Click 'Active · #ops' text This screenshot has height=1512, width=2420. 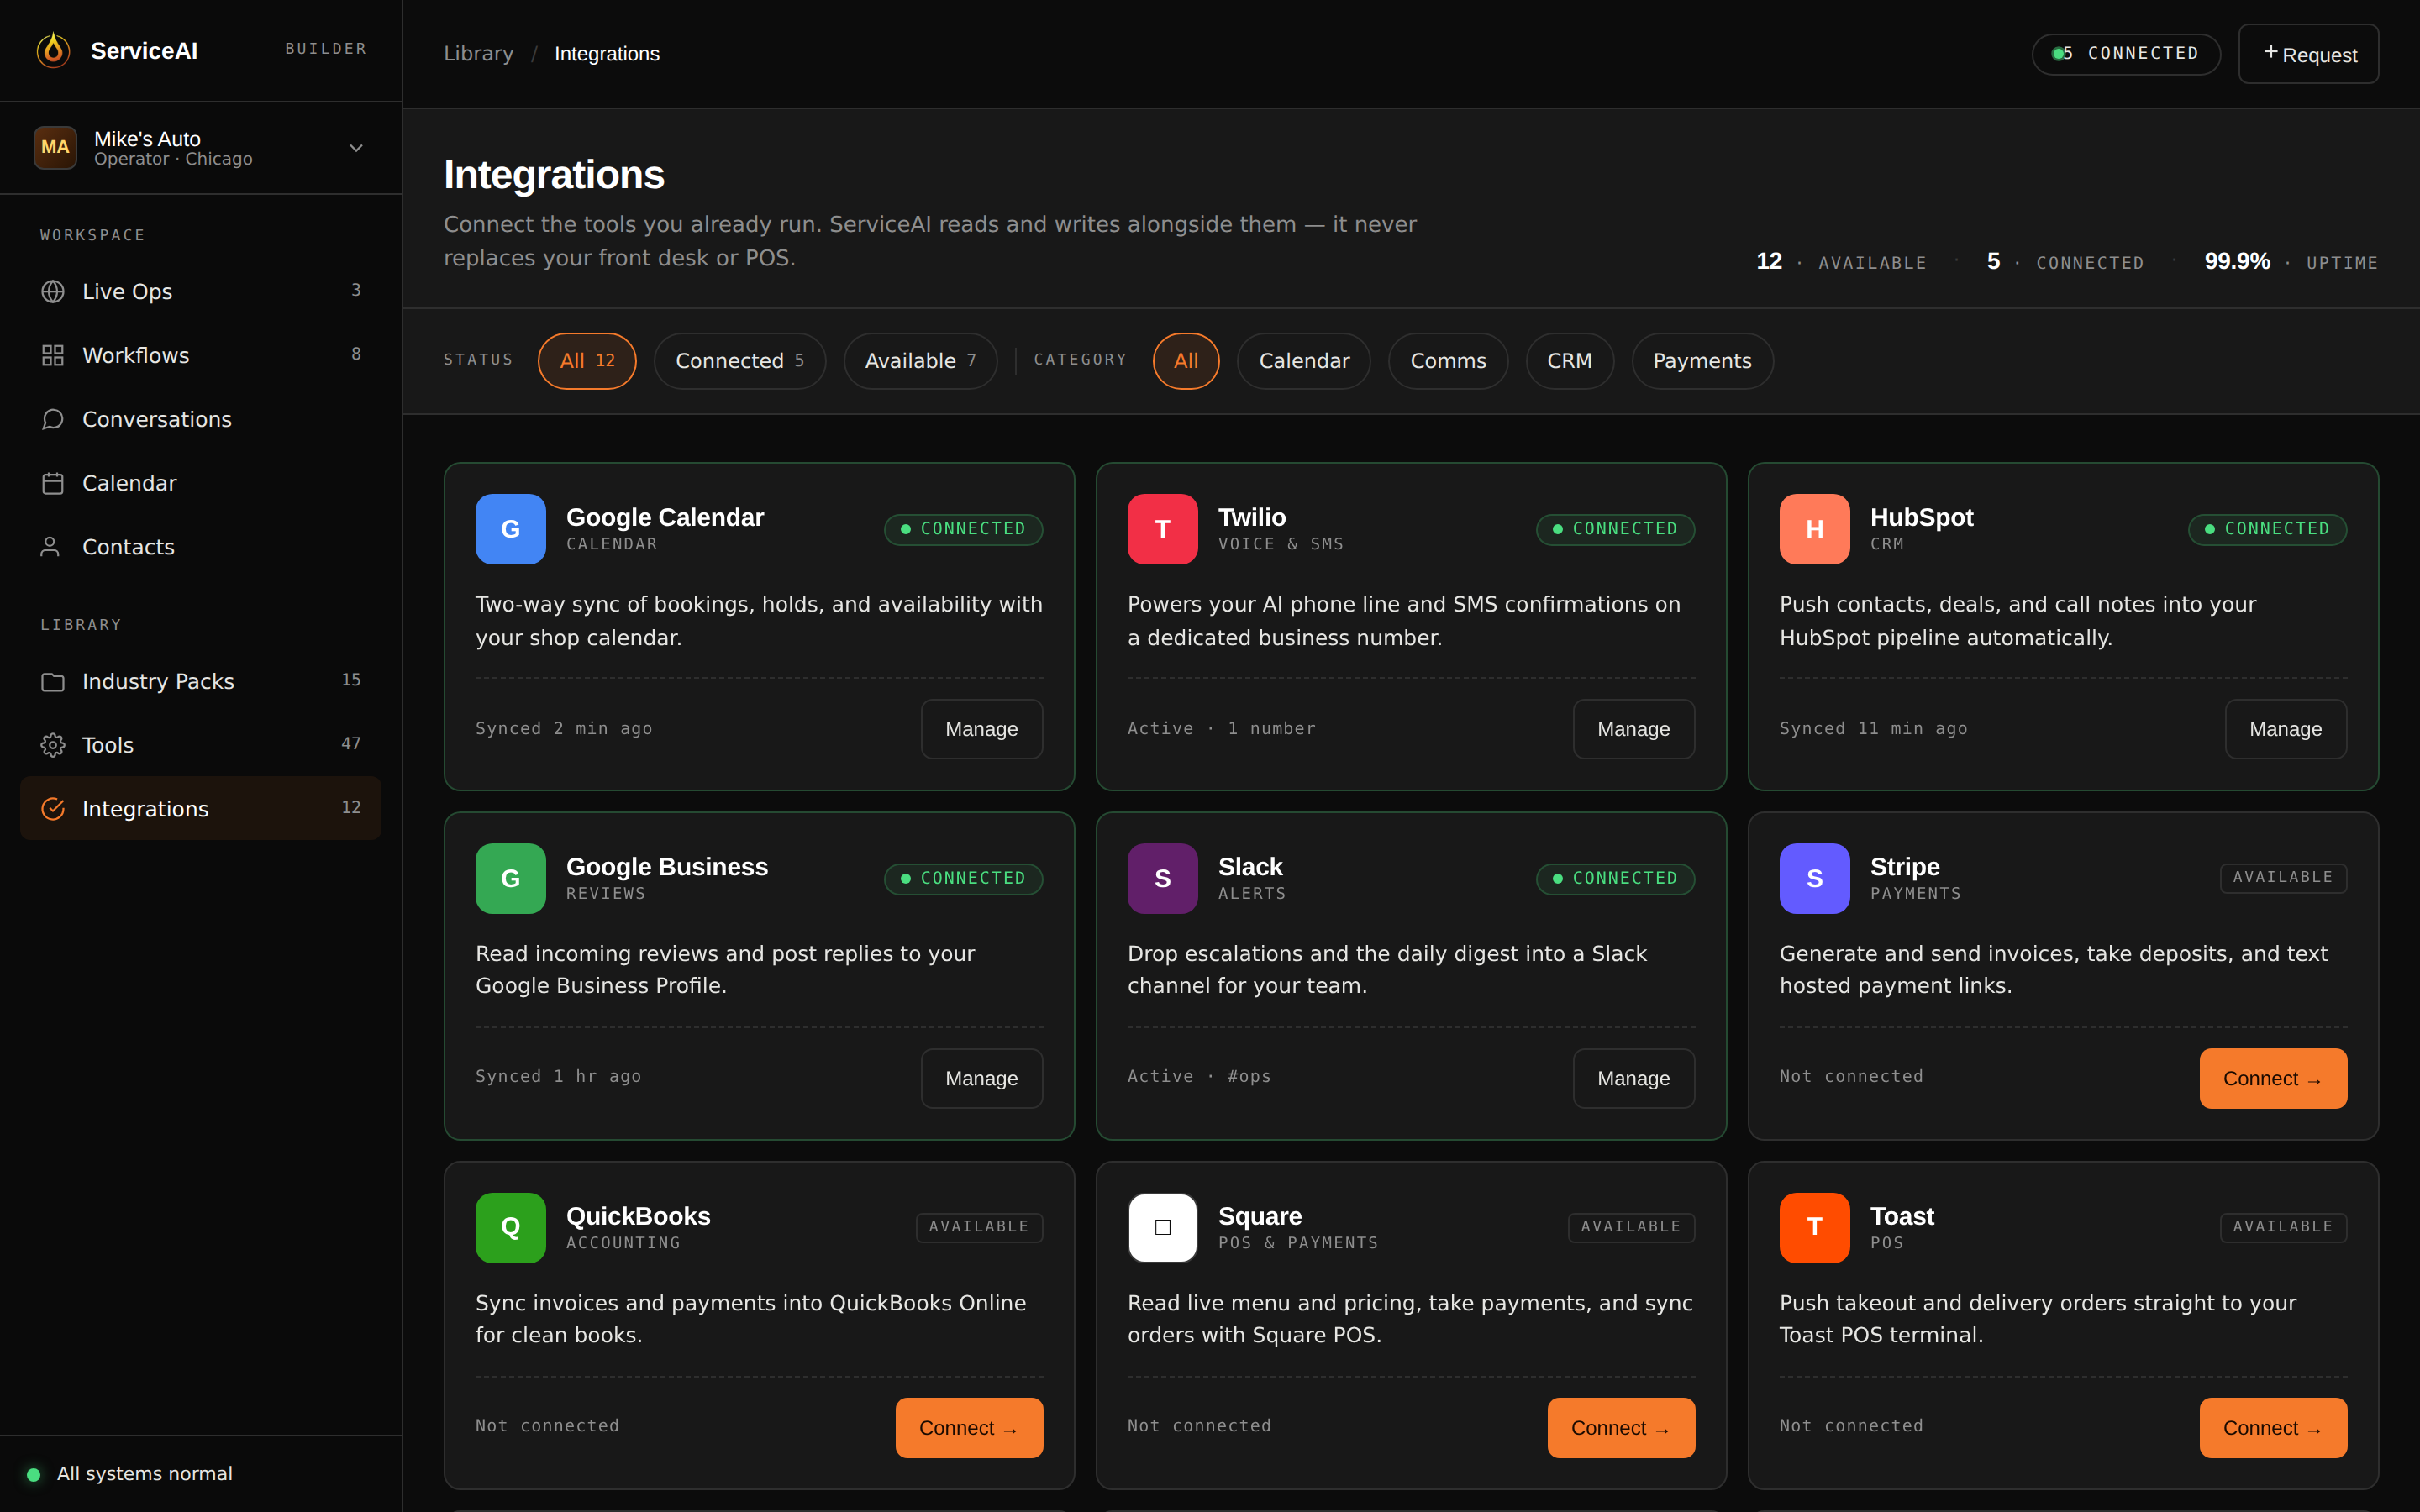coord(1199,1076)
